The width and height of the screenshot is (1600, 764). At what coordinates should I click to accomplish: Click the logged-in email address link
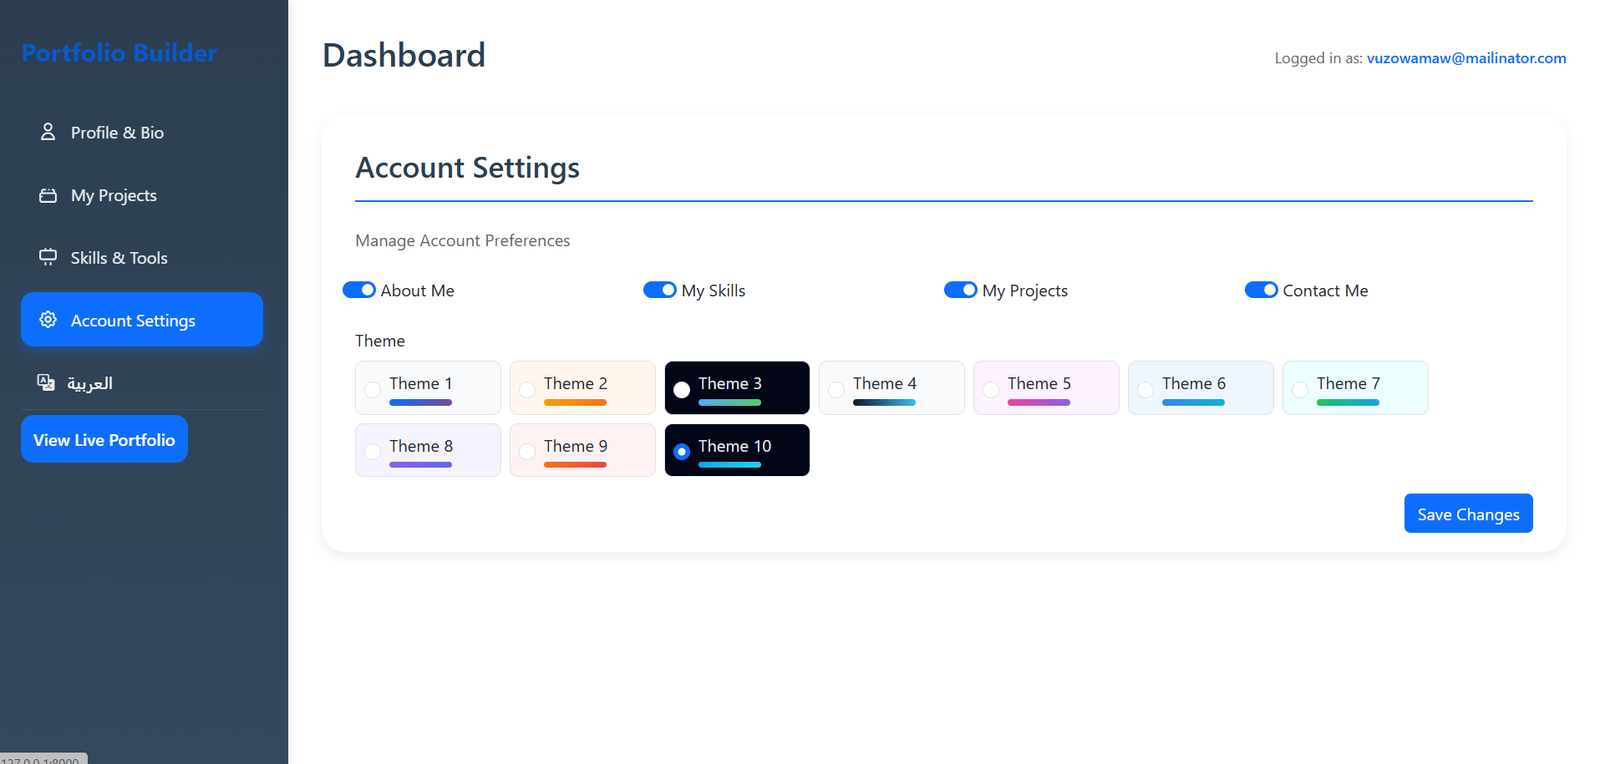click(x=1466, y=58)
